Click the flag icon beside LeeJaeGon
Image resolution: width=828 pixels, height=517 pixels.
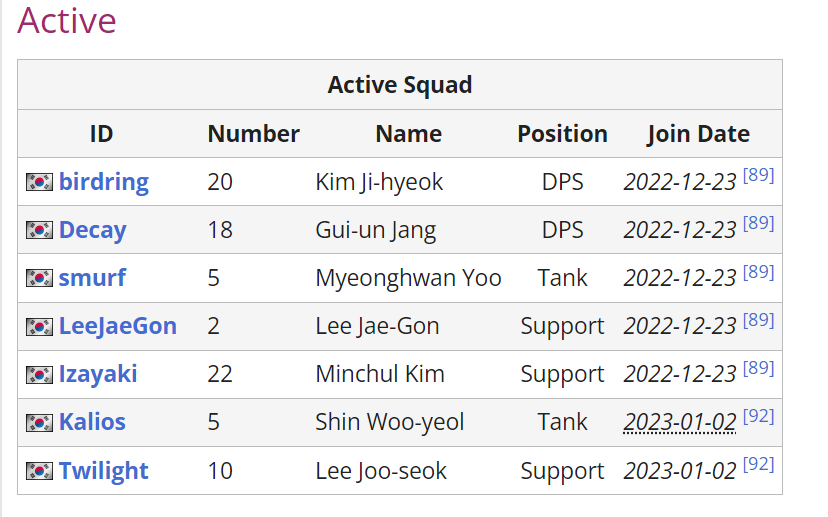click(x=39, y=327)
